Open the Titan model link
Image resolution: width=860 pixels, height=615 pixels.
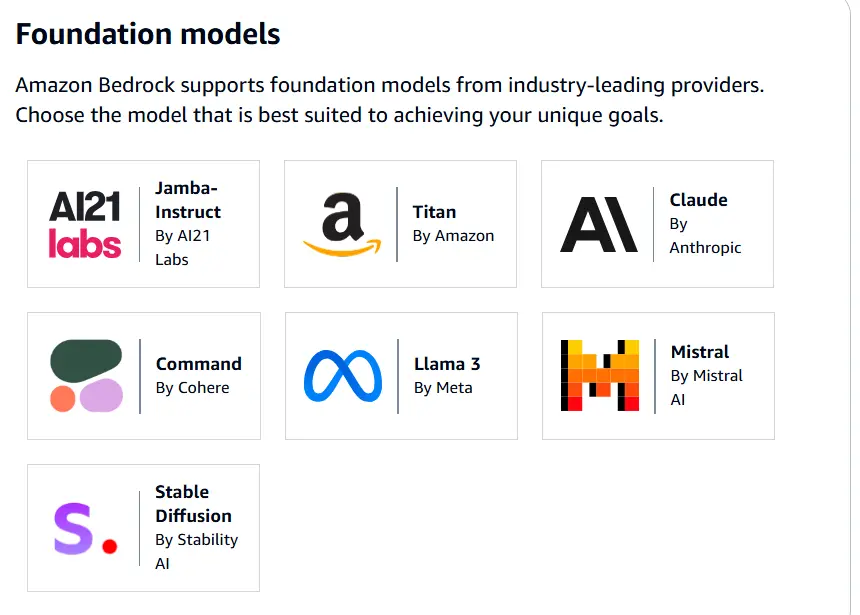[434, 212]
